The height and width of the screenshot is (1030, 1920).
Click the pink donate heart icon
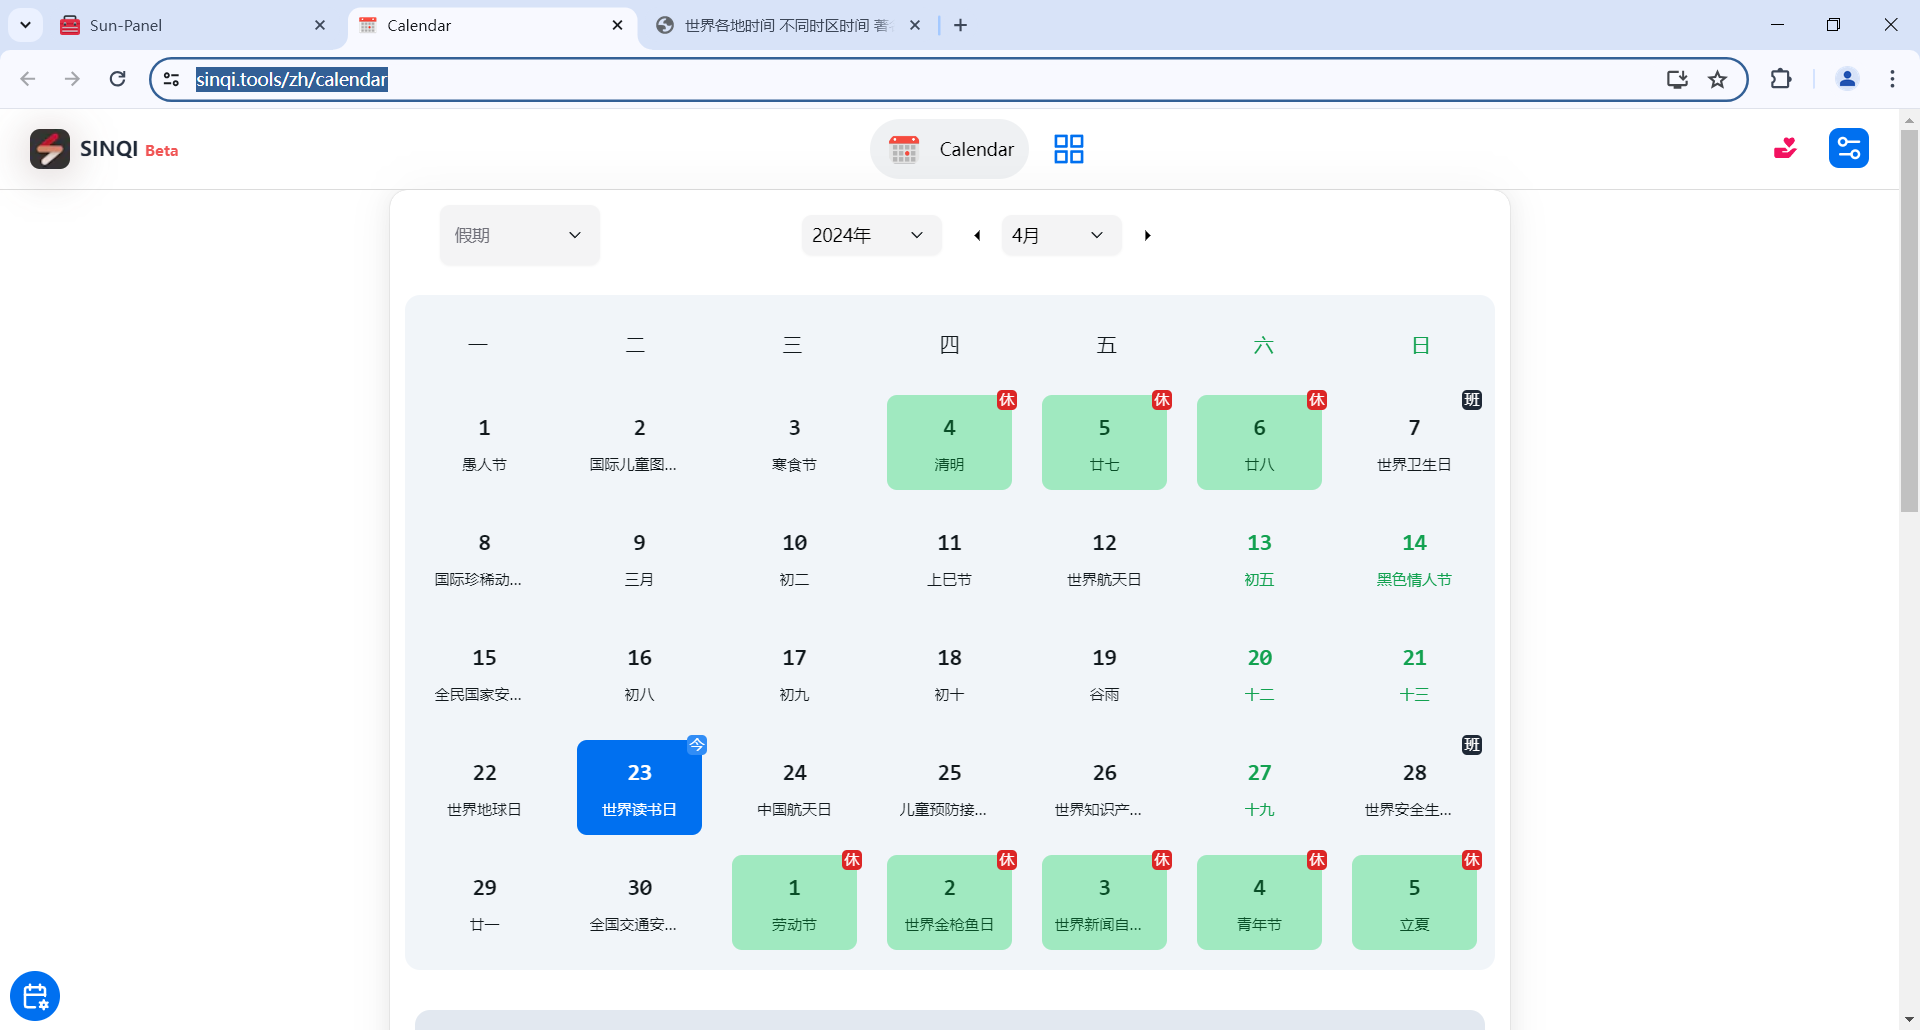(1785, 149)
